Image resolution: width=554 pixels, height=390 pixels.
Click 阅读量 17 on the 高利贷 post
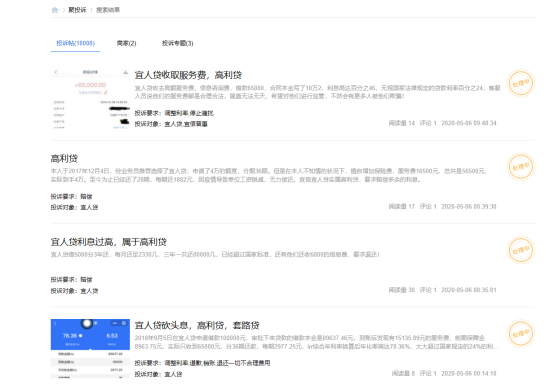pyautogui.click(x=401, y=206)
